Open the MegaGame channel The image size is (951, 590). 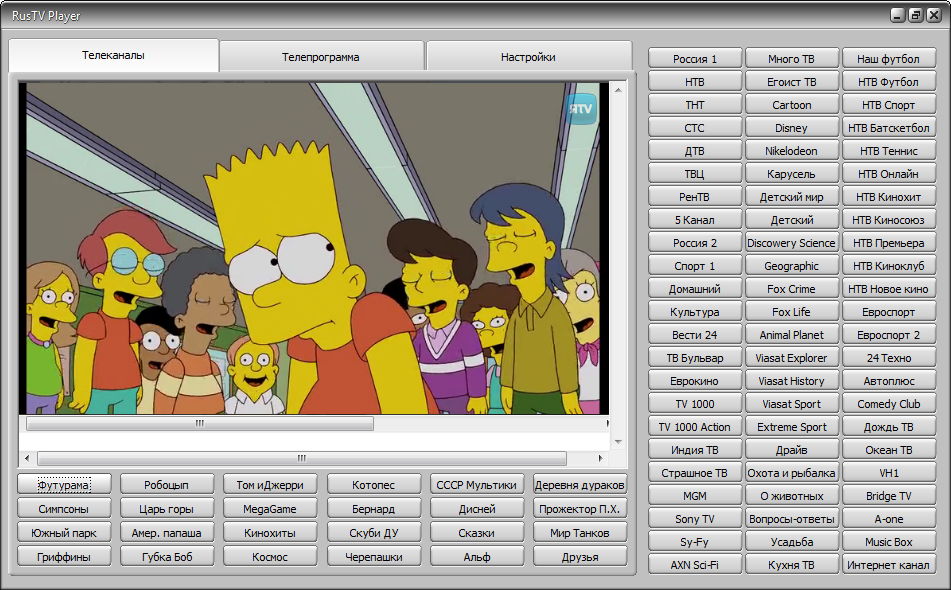[270, 509]
